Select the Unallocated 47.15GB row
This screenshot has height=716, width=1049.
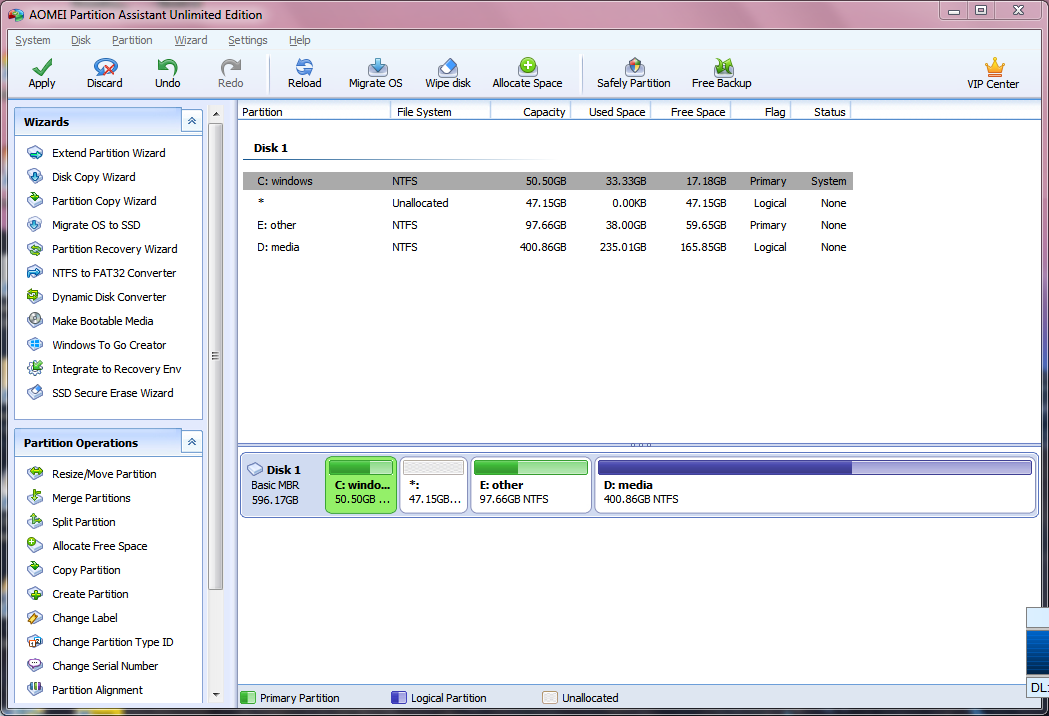[x=548, y=203]
